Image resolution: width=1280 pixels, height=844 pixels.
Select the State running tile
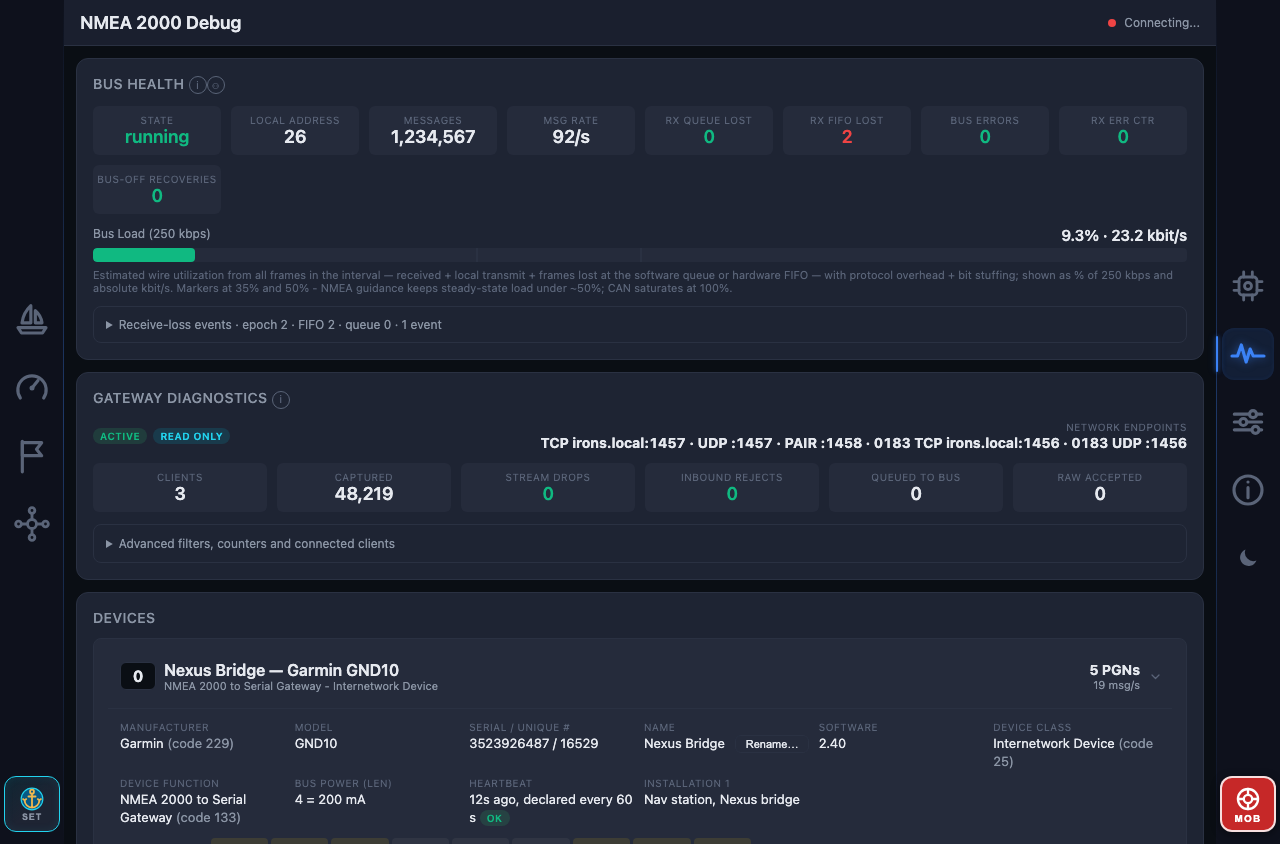coord(157,130)
